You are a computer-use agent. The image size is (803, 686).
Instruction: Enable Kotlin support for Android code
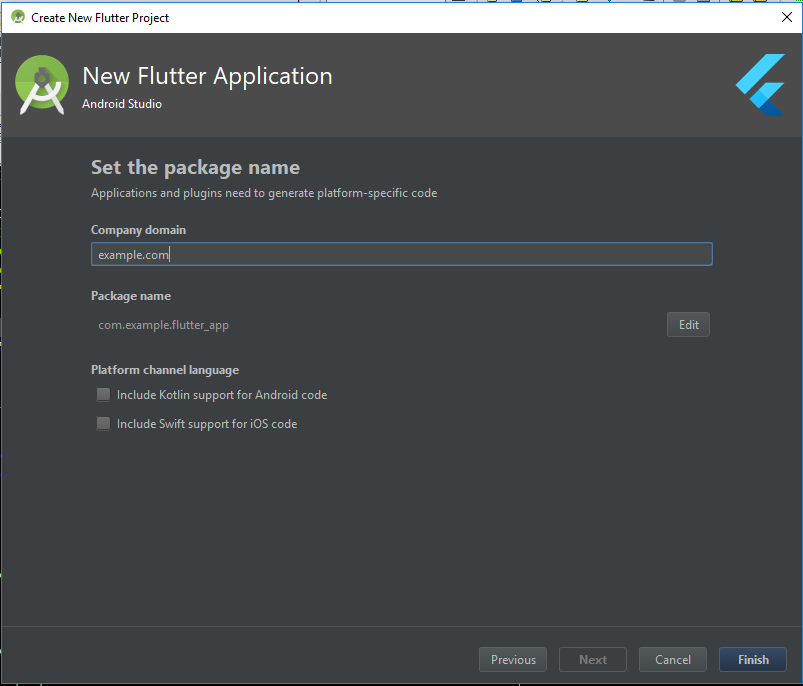coord(103,394)
